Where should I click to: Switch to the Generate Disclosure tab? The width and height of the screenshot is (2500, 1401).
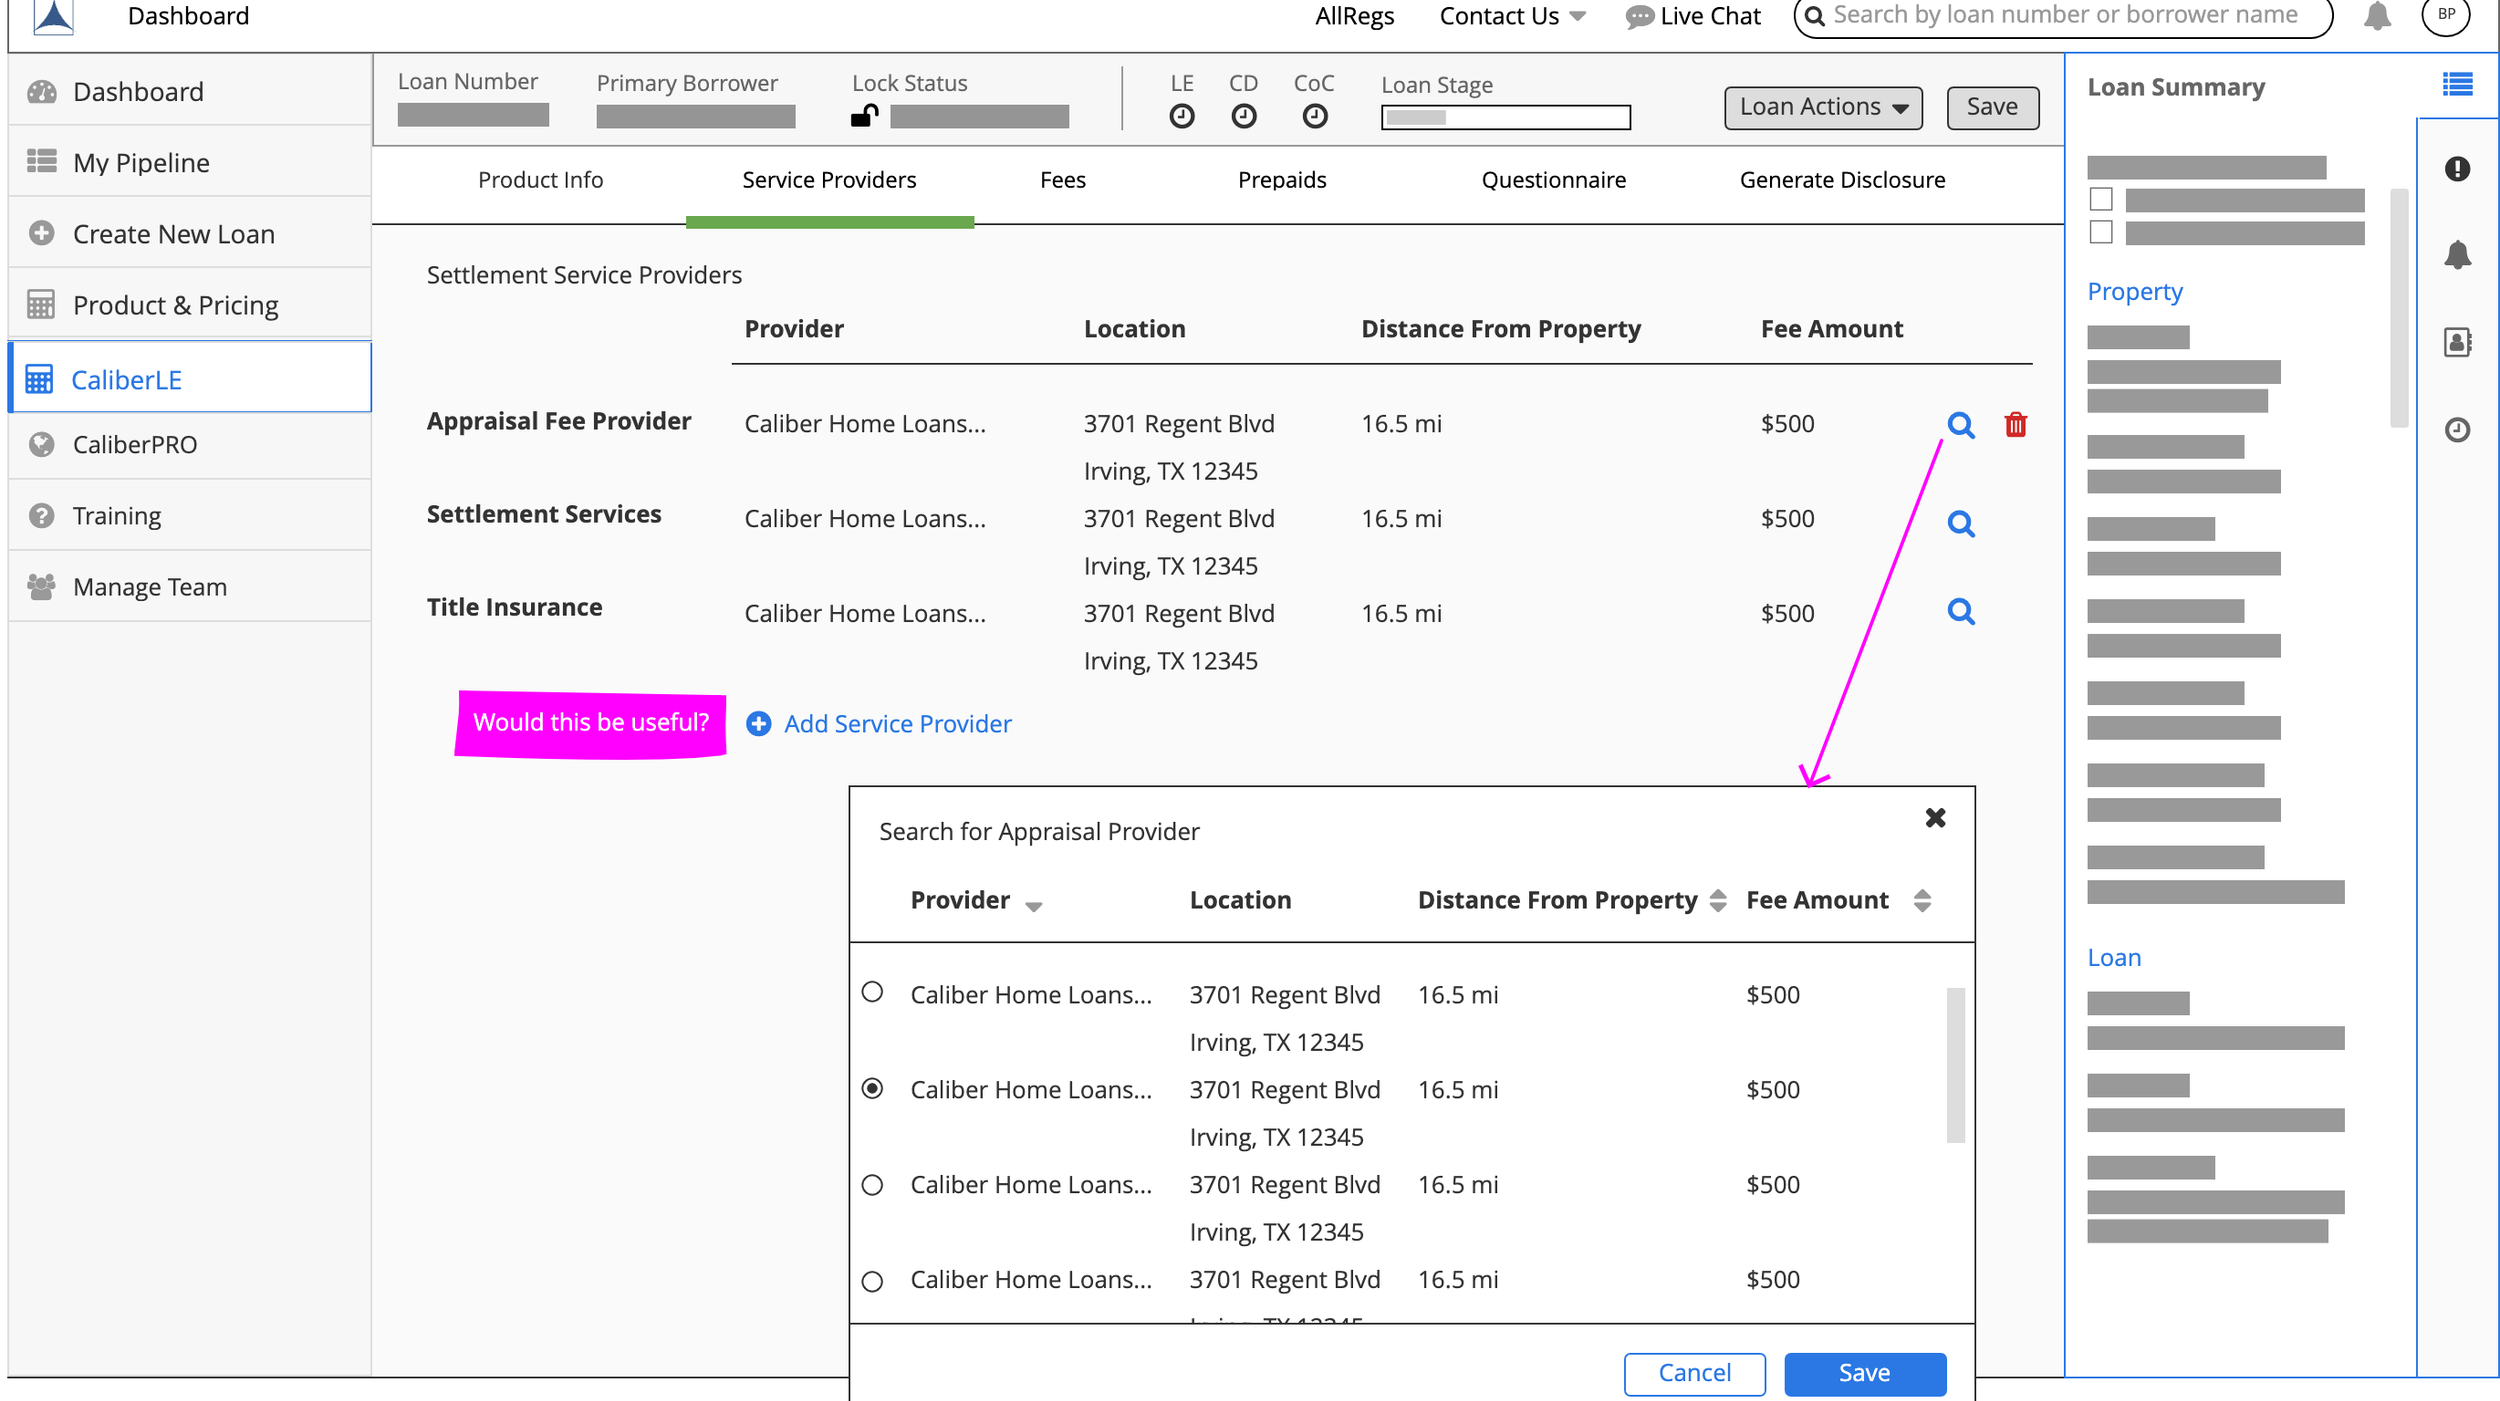pyautogui.click(x=1842, y=180)
